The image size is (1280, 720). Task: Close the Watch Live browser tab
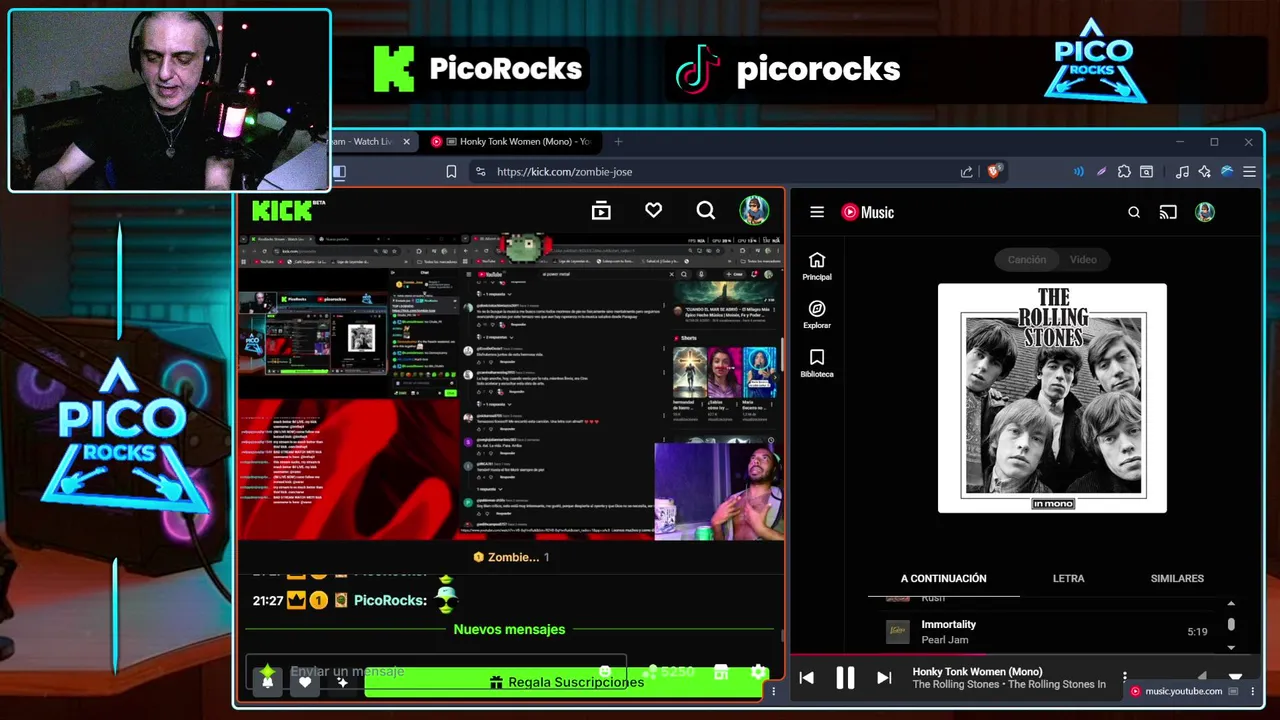click(406, 142)
